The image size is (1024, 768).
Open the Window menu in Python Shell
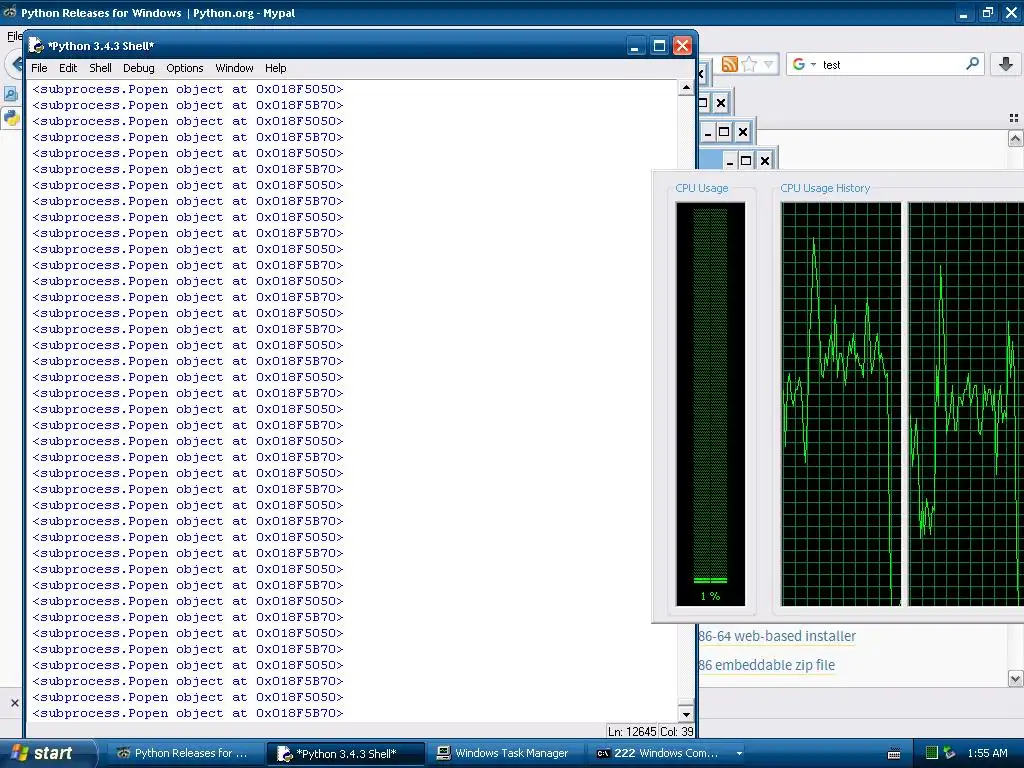(234, 68)
